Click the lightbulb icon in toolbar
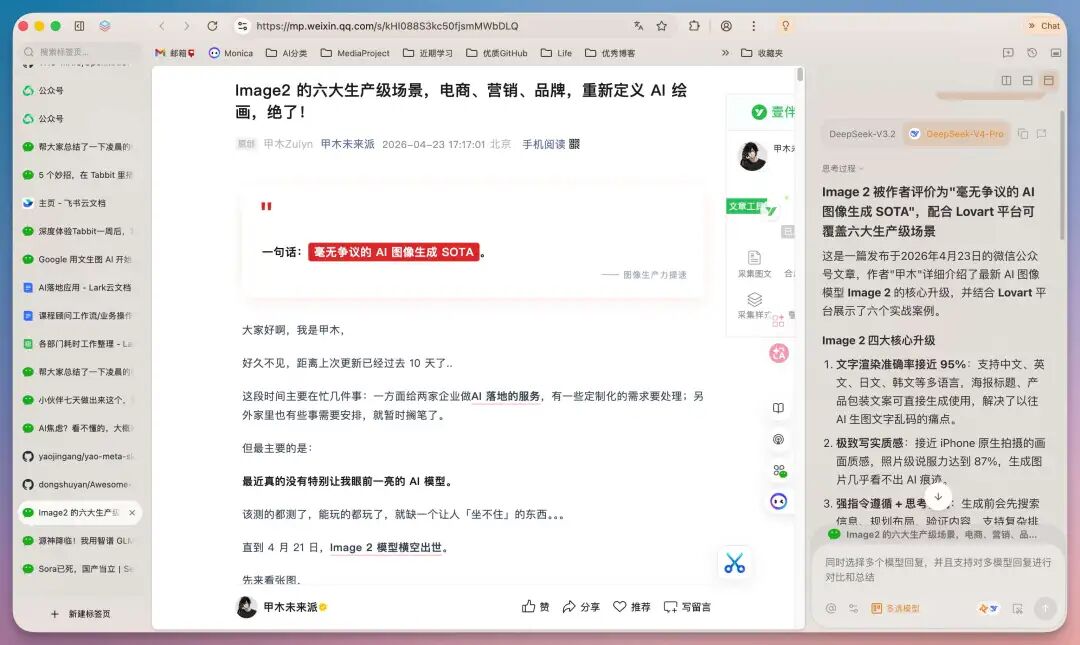The width and height of the screenshot is (1080, 645). coord(785,26)
